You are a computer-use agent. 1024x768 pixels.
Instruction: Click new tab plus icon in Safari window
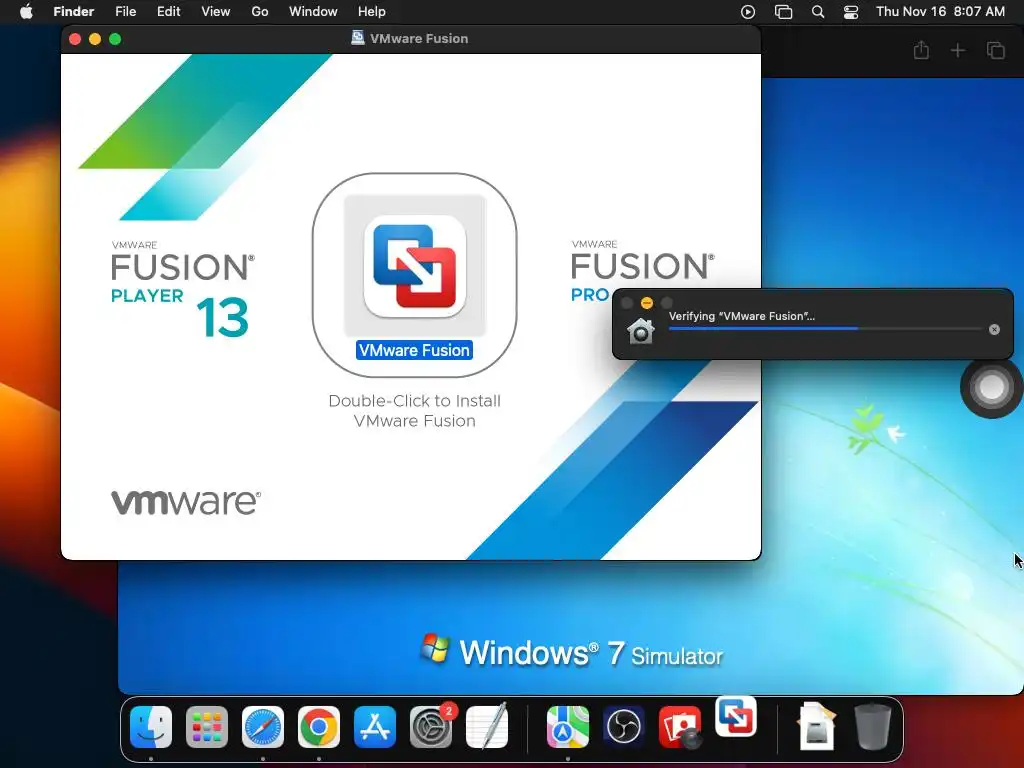point(957,50)
